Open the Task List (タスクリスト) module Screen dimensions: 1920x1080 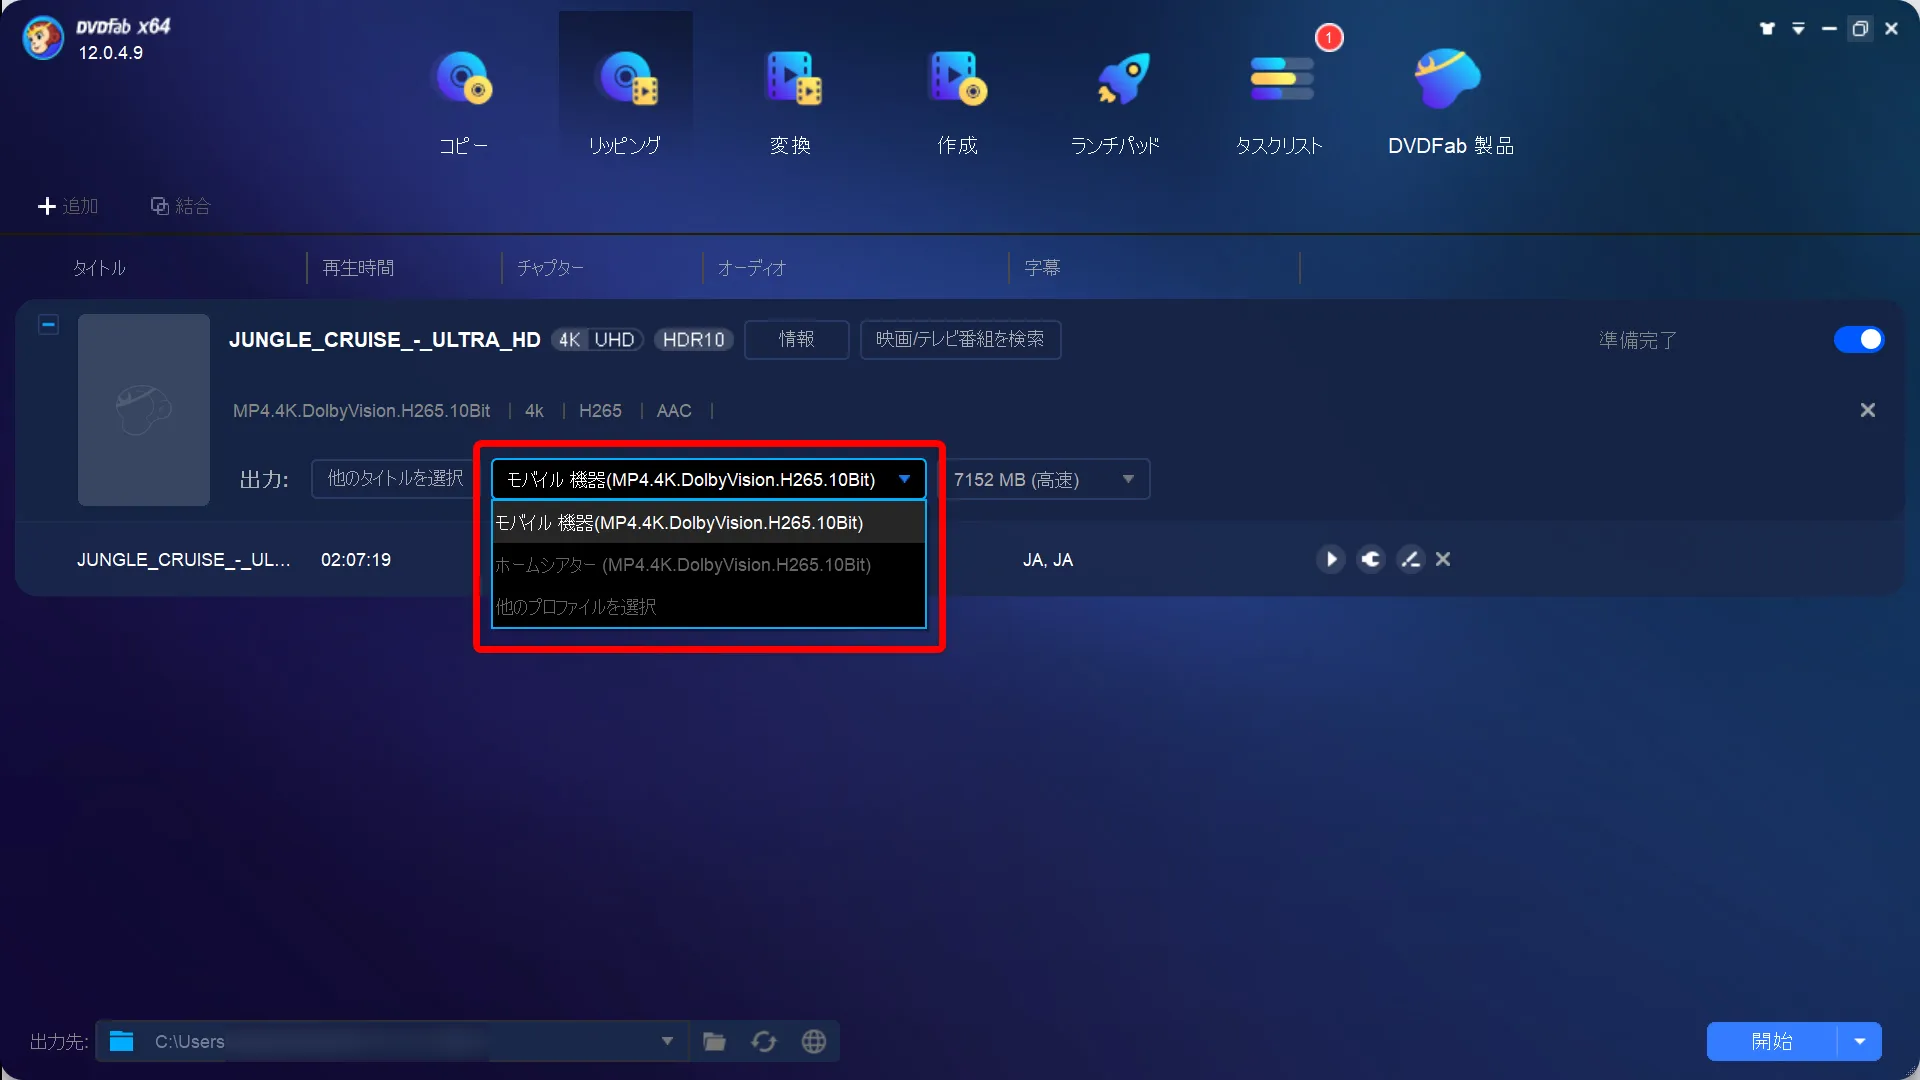point(1280,103)
